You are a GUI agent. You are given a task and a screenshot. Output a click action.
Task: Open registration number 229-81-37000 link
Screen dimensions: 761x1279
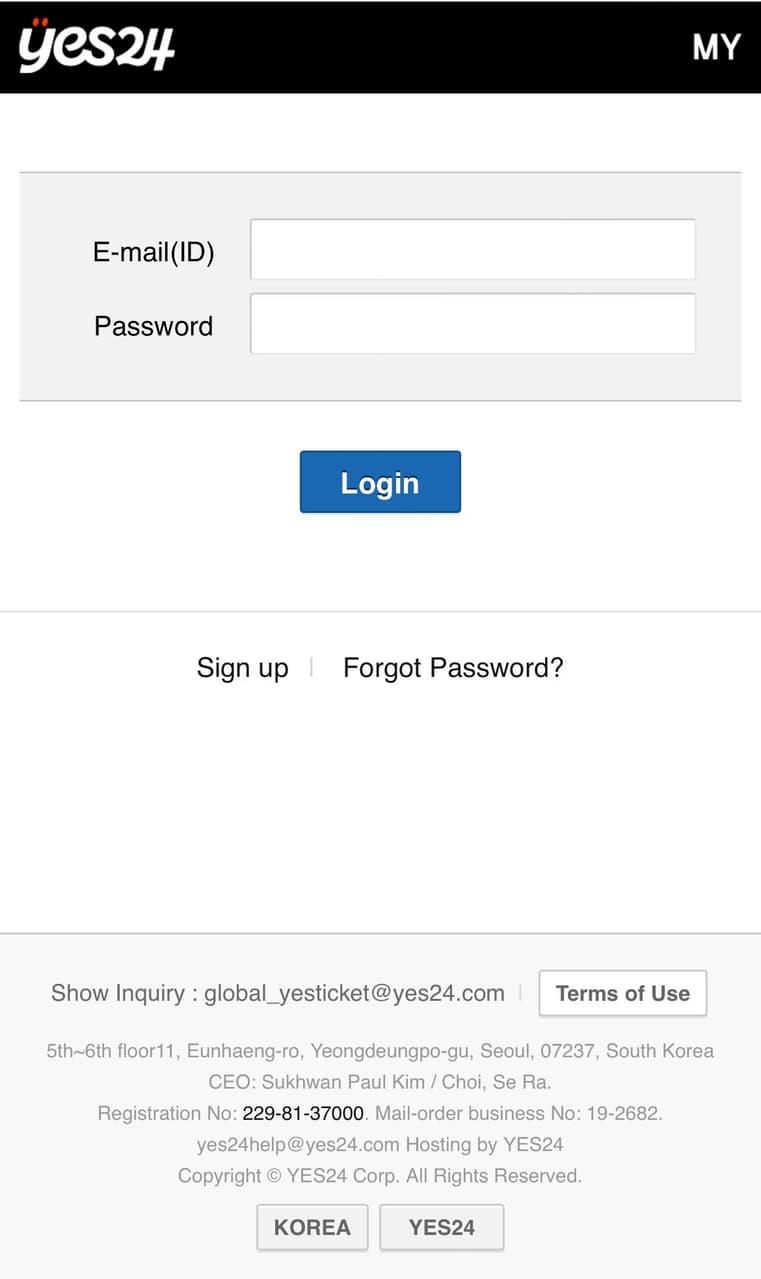coord(303,1113)
